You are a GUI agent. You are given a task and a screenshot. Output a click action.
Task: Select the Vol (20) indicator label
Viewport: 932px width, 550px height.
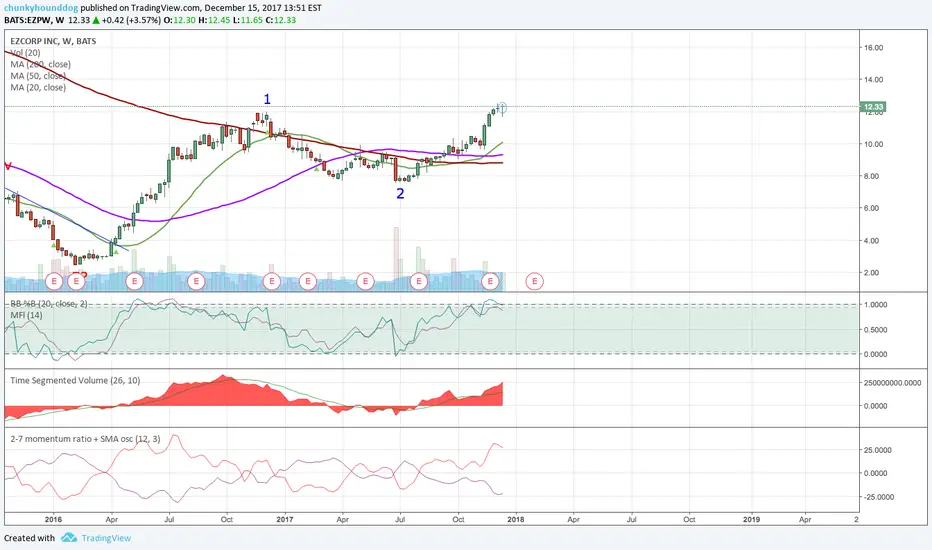(x=25, y=53)
